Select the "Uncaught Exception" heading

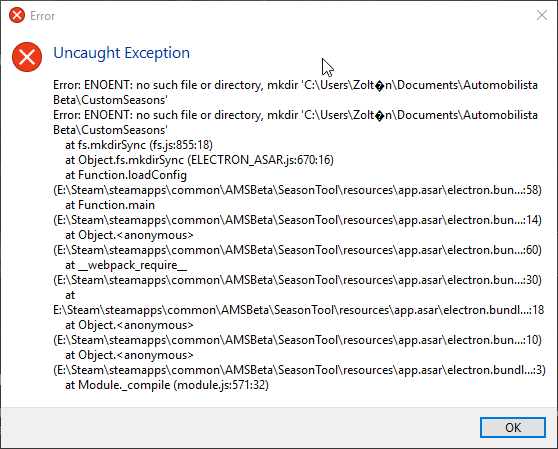[122, 53]
